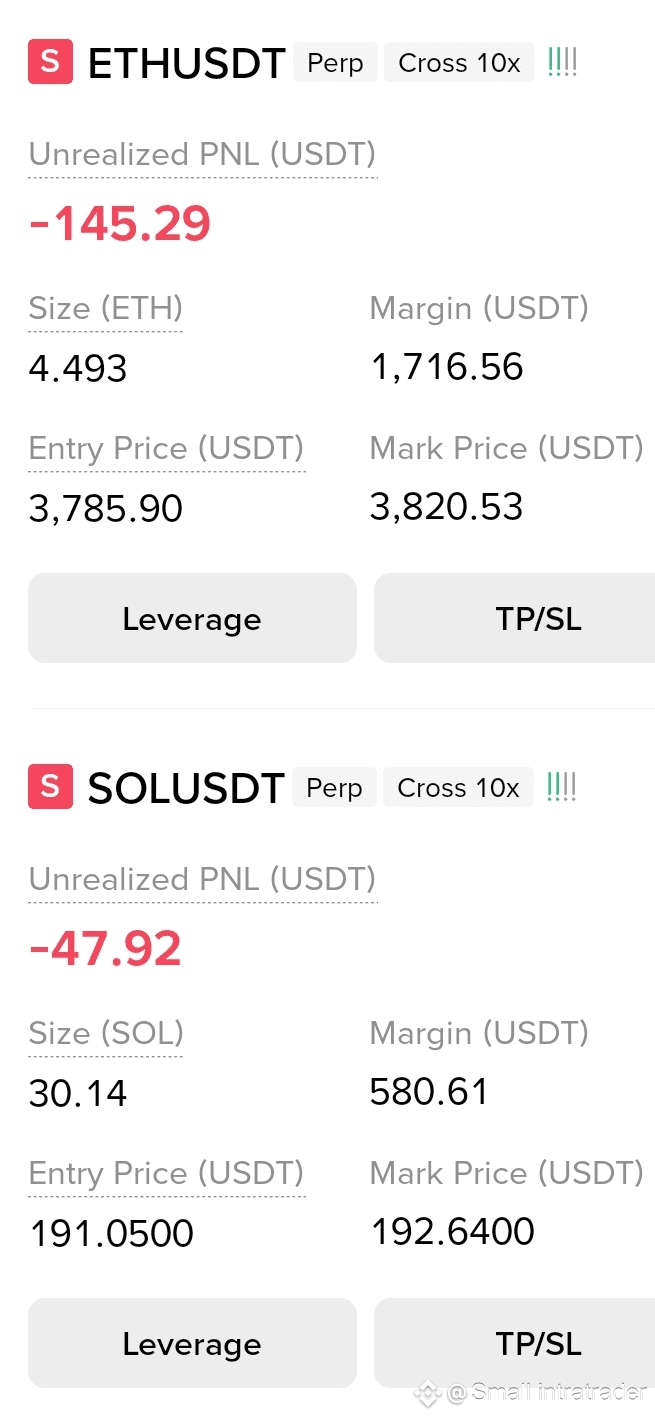Viewport: 655px width, 1419px height.
Task: Open TP/SL settings for SOLUSDT position
Action: [515, 1343]
